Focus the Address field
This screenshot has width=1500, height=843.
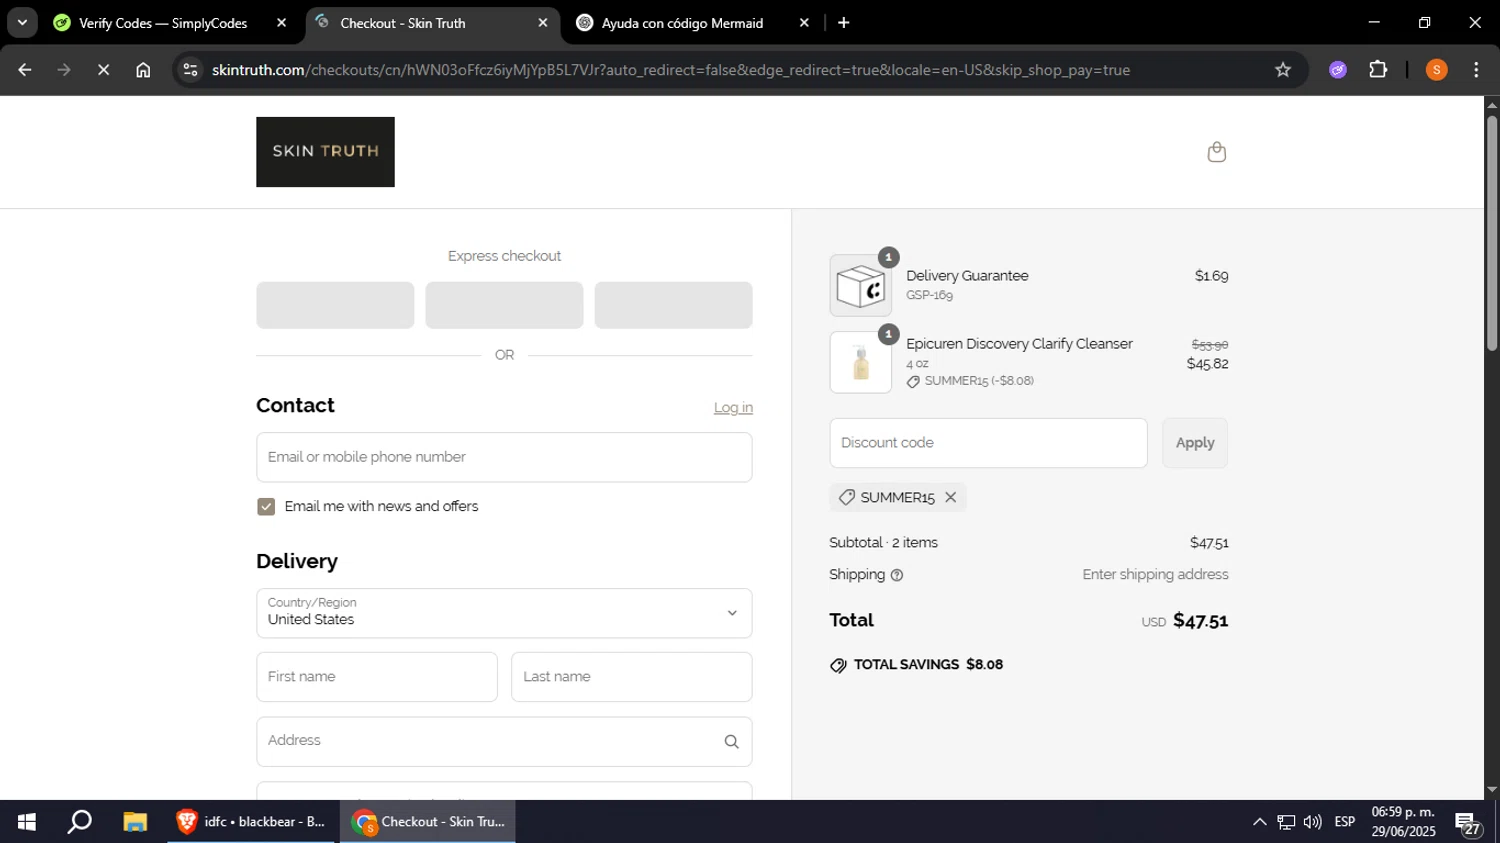[504, 741]
